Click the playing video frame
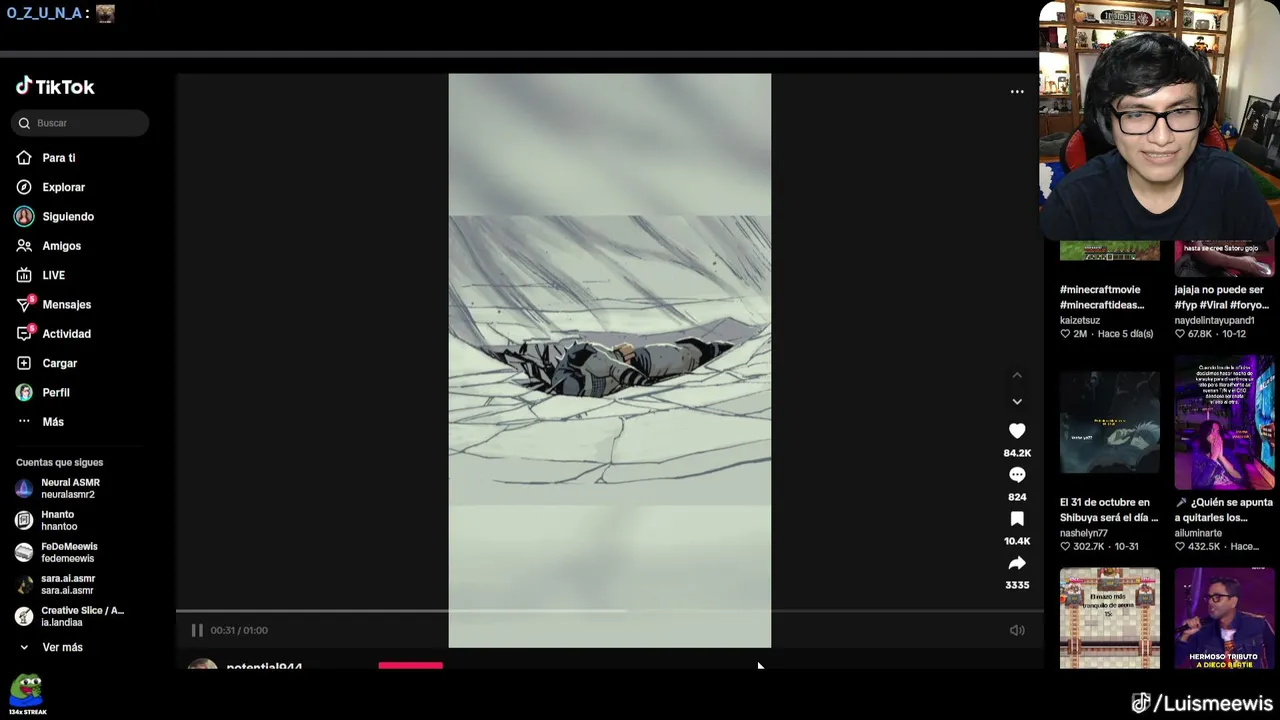1280x720 pixels. coord(610,360)
